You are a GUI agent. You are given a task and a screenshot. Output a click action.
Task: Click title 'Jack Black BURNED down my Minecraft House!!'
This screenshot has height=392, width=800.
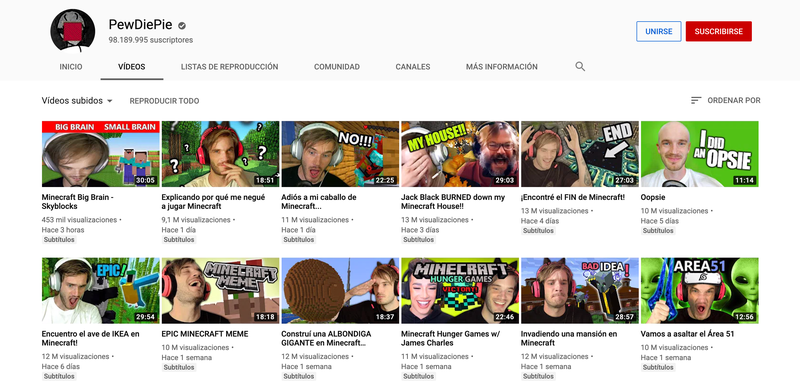click(x=453, y=202)
